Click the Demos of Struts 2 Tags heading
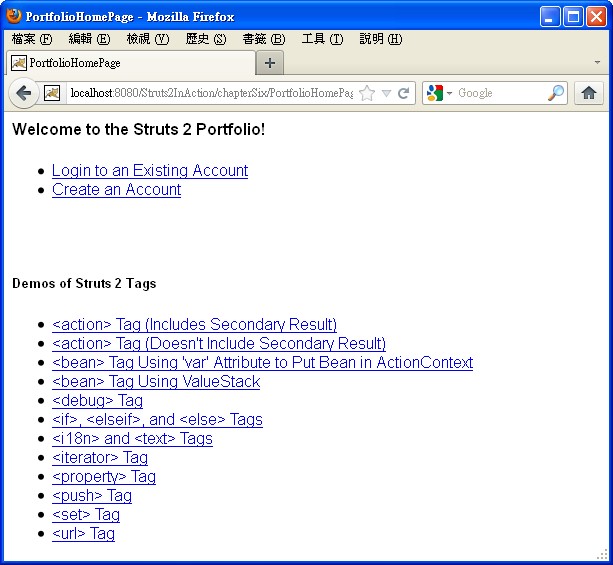This screenshot has width=613, height=565. [84, 283]
